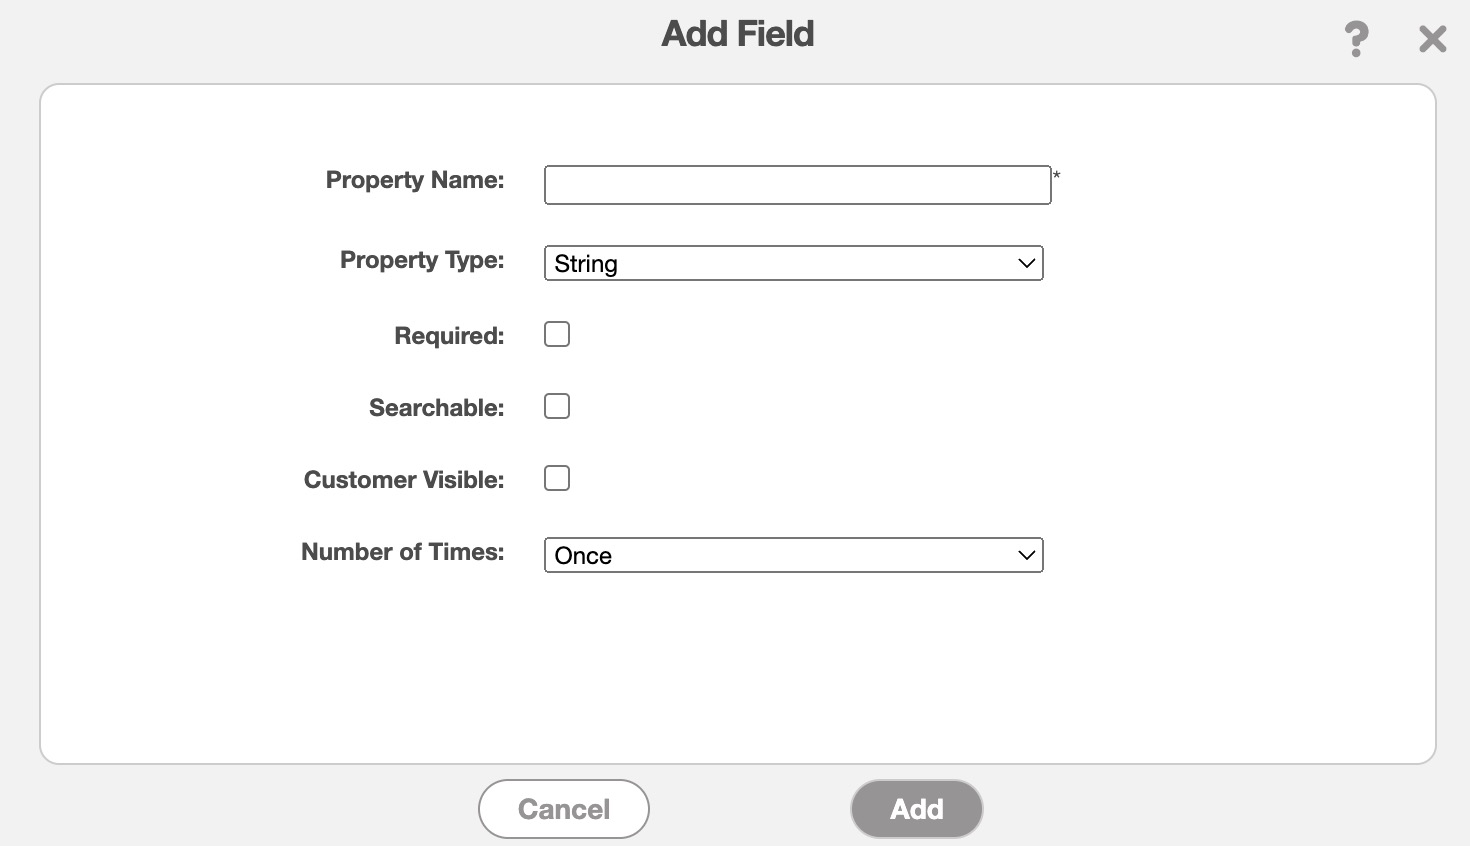Viewport: 1470px width, 846px height.
Task: Open help with the question mark icon
Action: (1356, 39)
